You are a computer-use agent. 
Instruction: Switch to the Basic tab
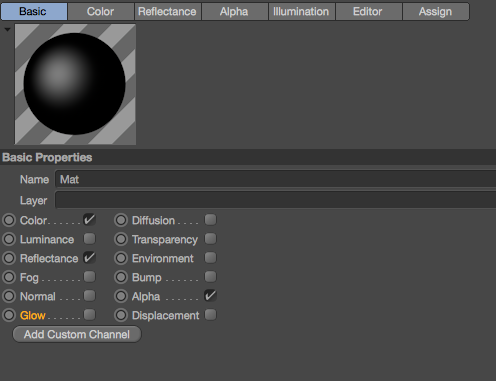(34, 12)
